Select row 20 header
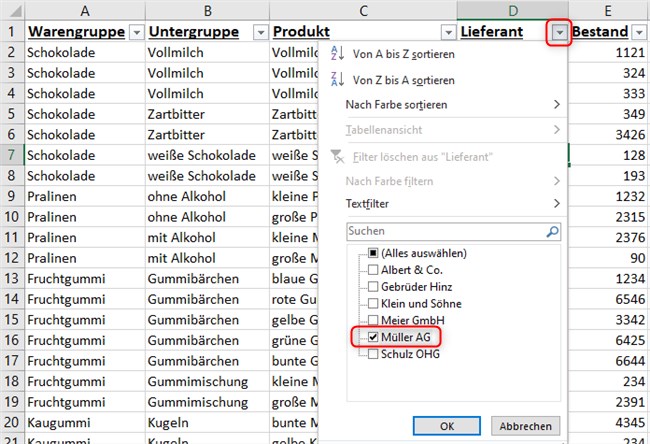Viewport: 650px width, 444px height. [12, 422]
